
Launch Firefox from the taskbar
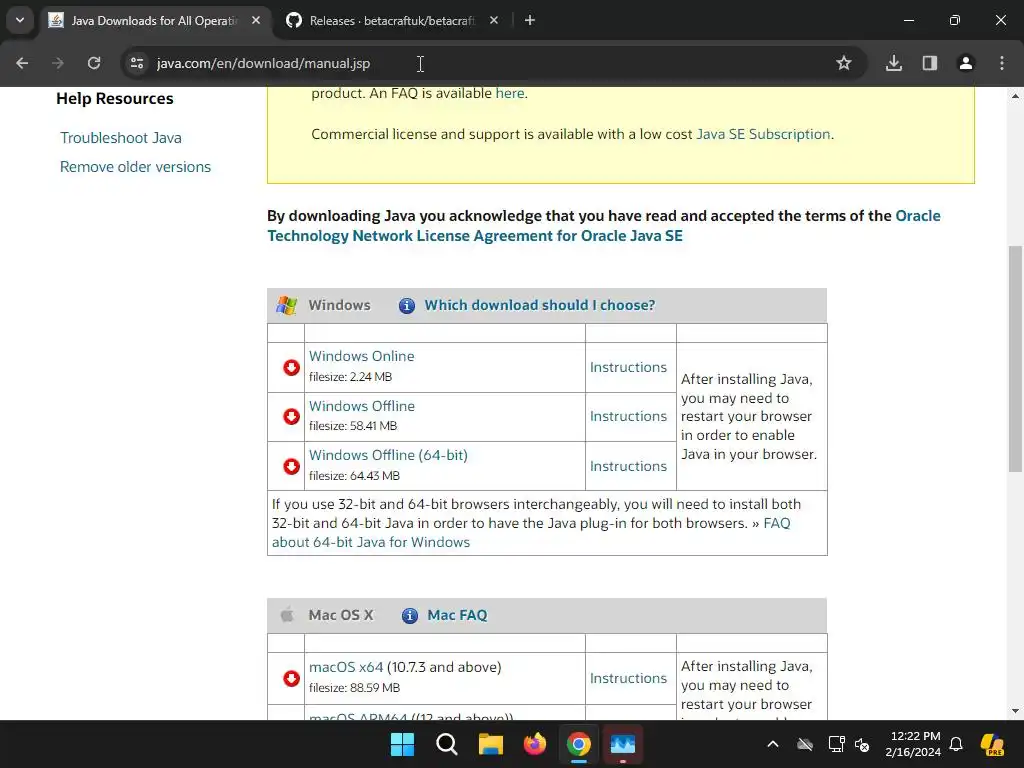(x=535, y=744)
